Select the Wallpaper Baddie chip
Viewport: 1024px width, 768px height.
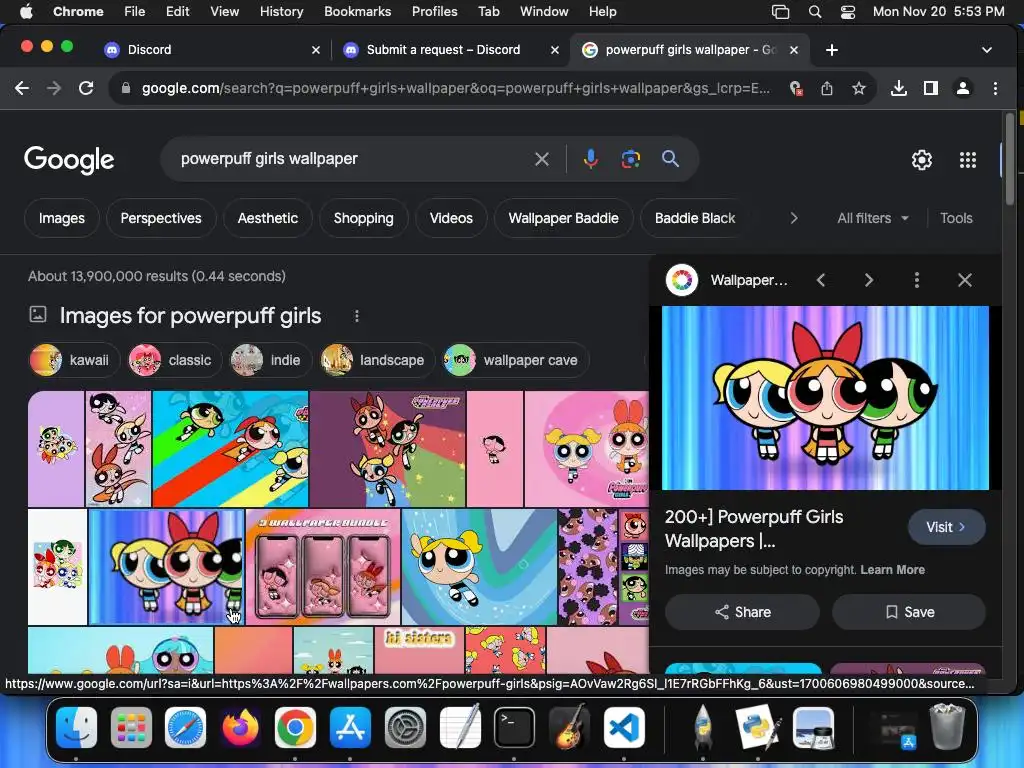tap(564, 218)
